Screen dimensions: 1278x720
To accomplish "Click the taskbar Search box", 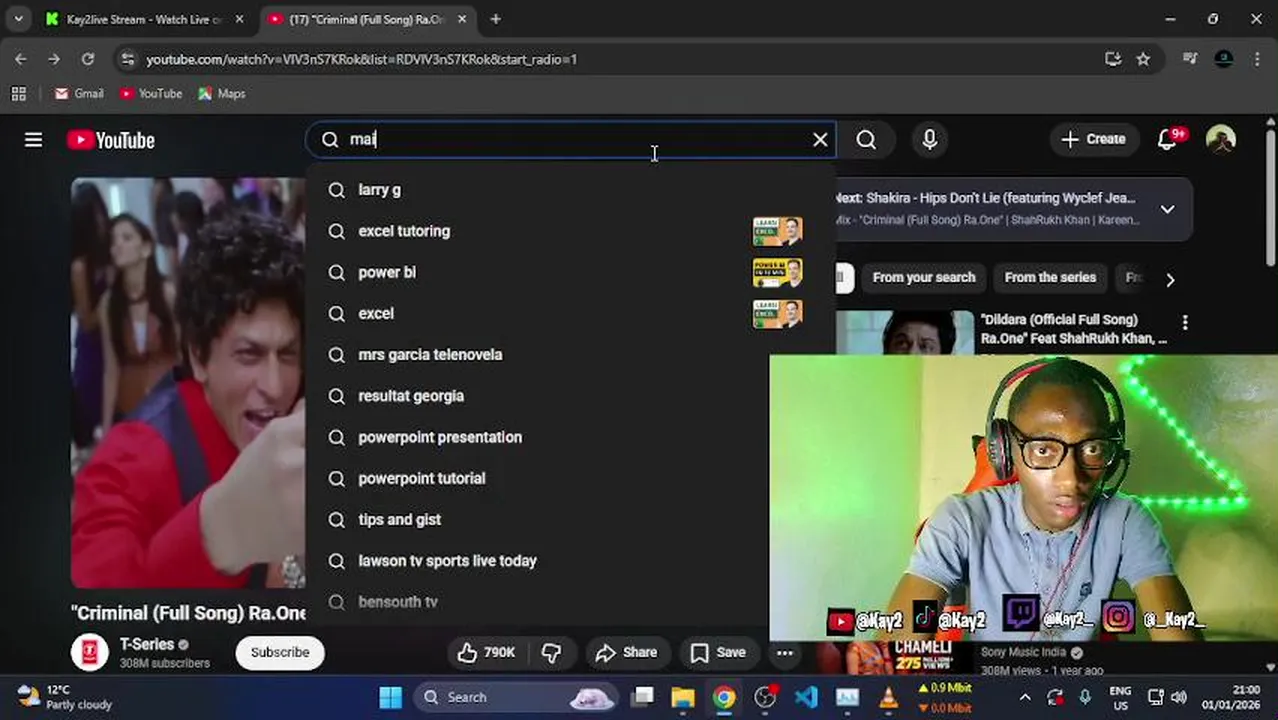I will click(516, 697).
